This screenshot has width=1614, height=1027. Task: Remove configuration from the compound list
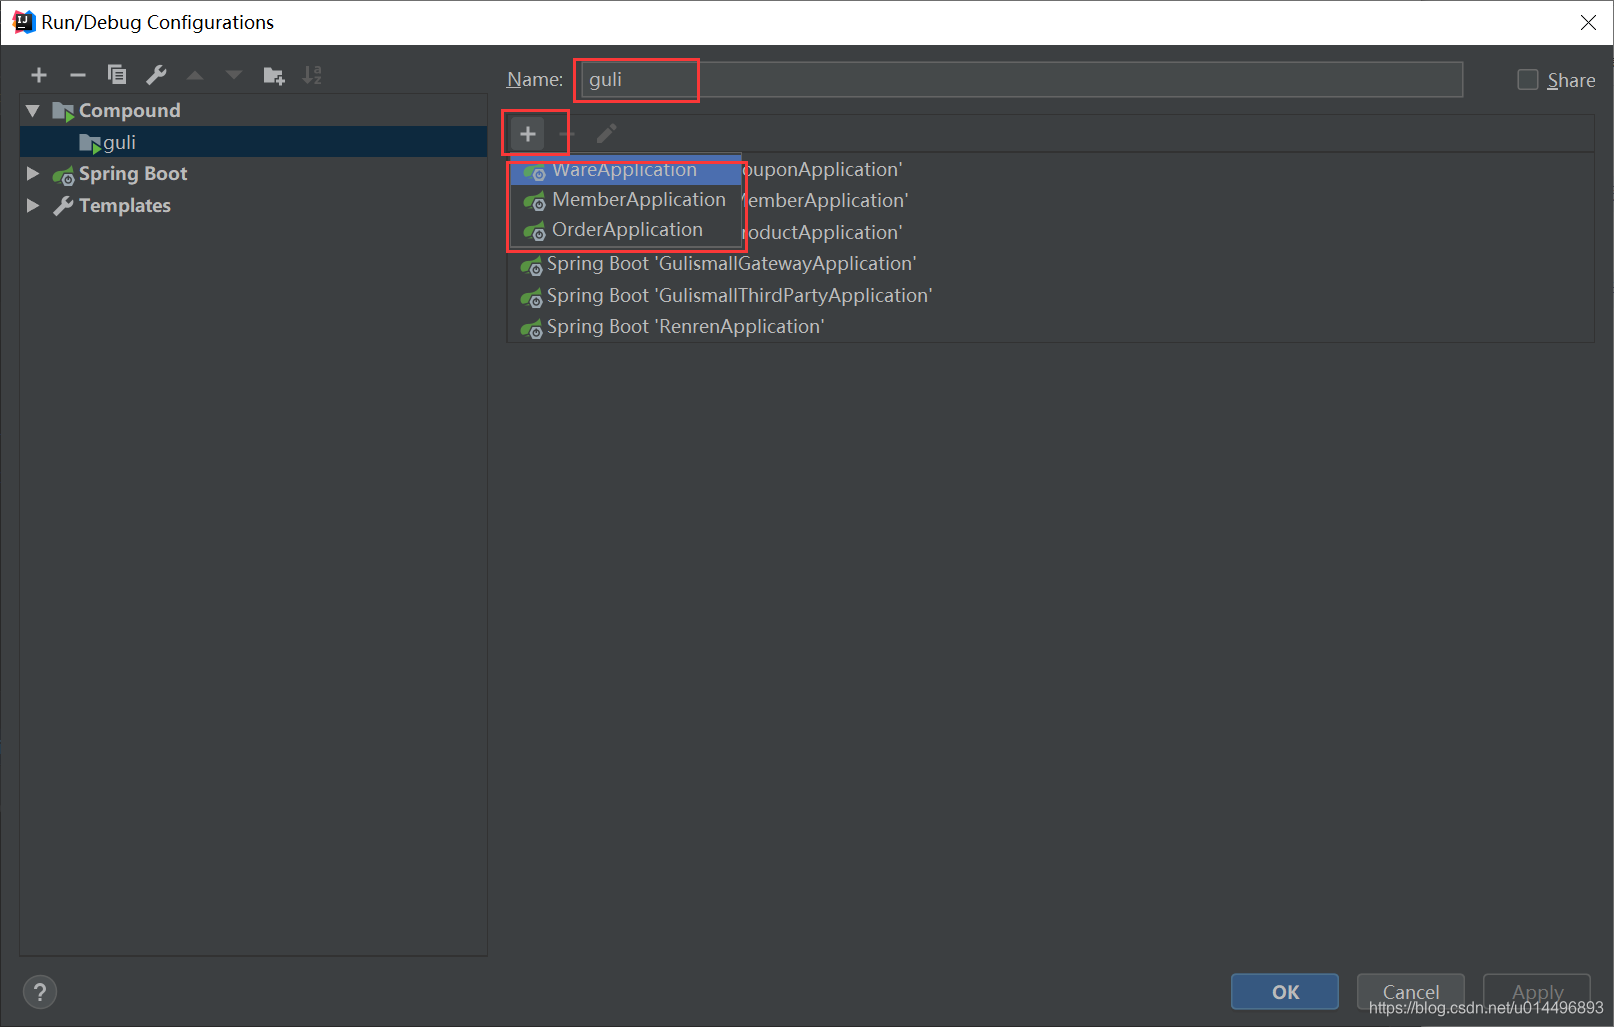pyautogui.click(x=567, y=133)
